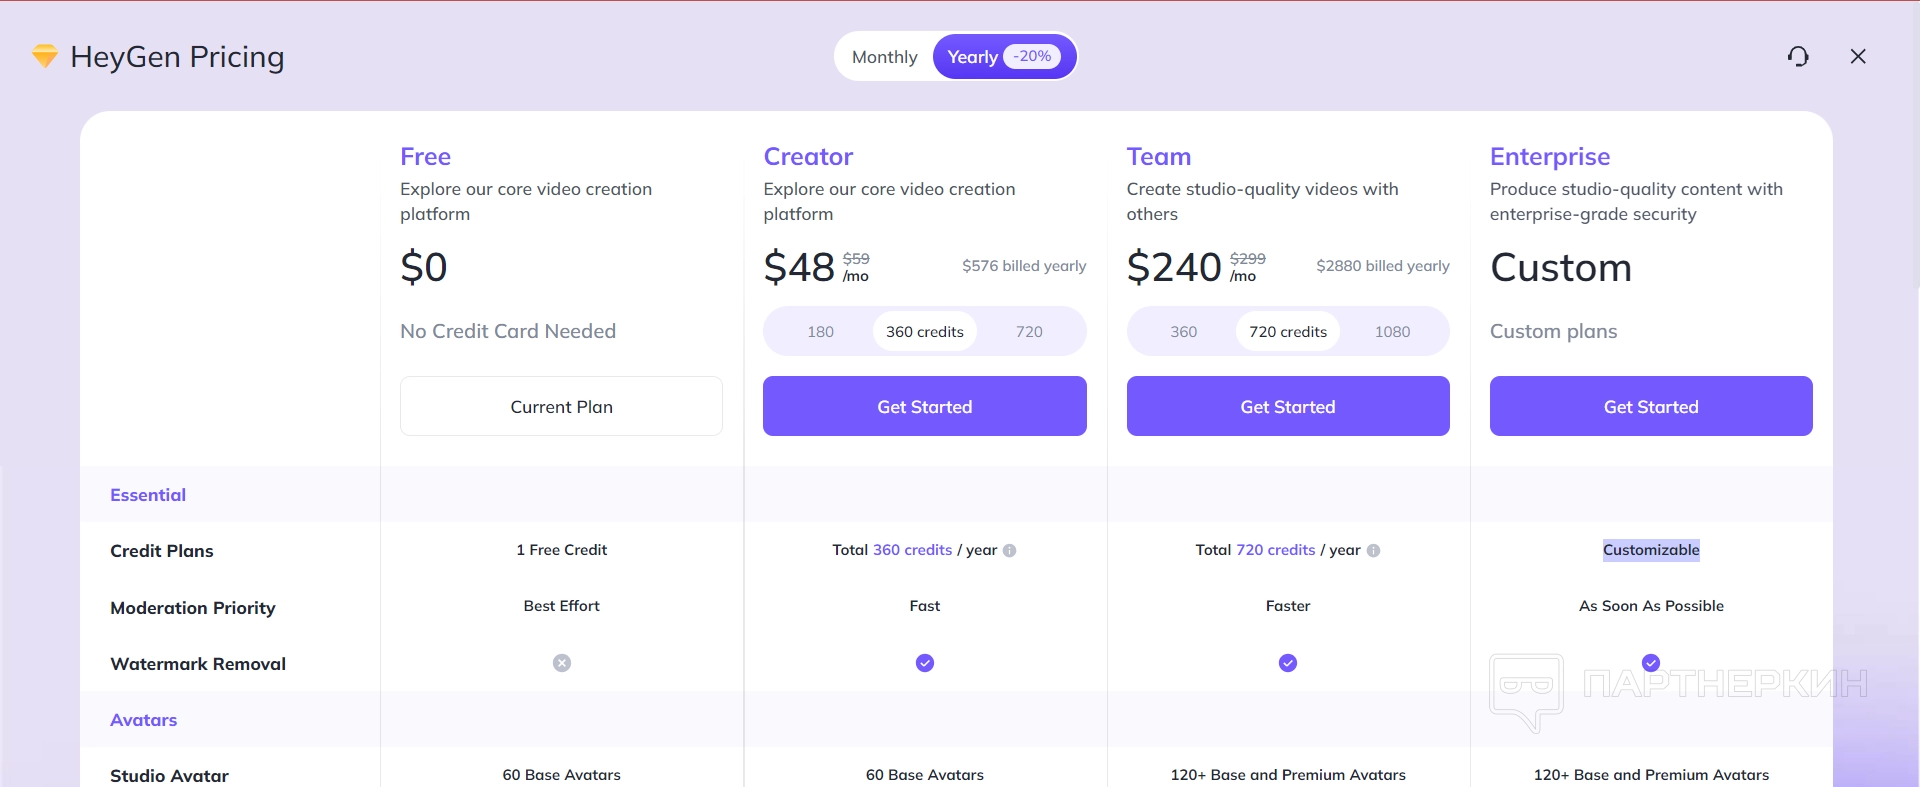
Task: Click the Creator plan watermark removal checkmark
Action: [925, 663]
